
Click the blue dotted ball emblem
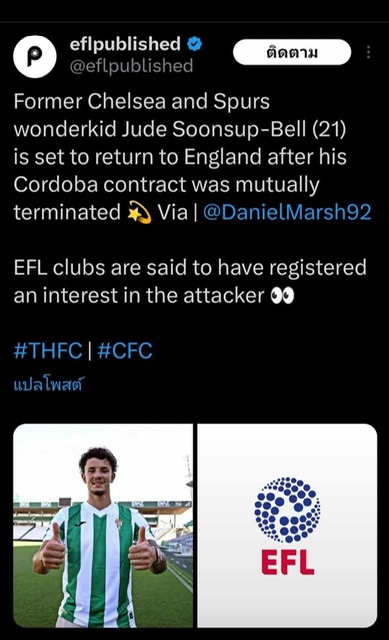coord(287,510)
